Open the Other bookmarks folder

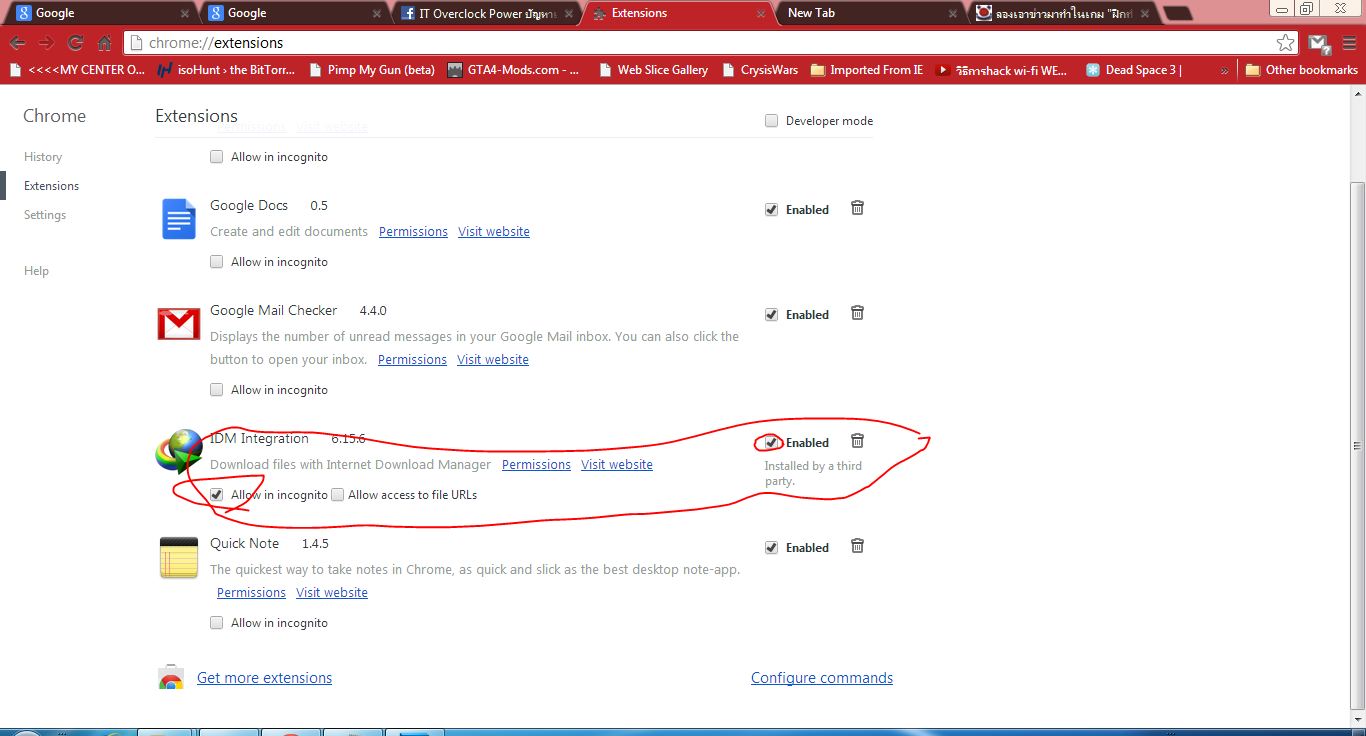coord(1301,70)
